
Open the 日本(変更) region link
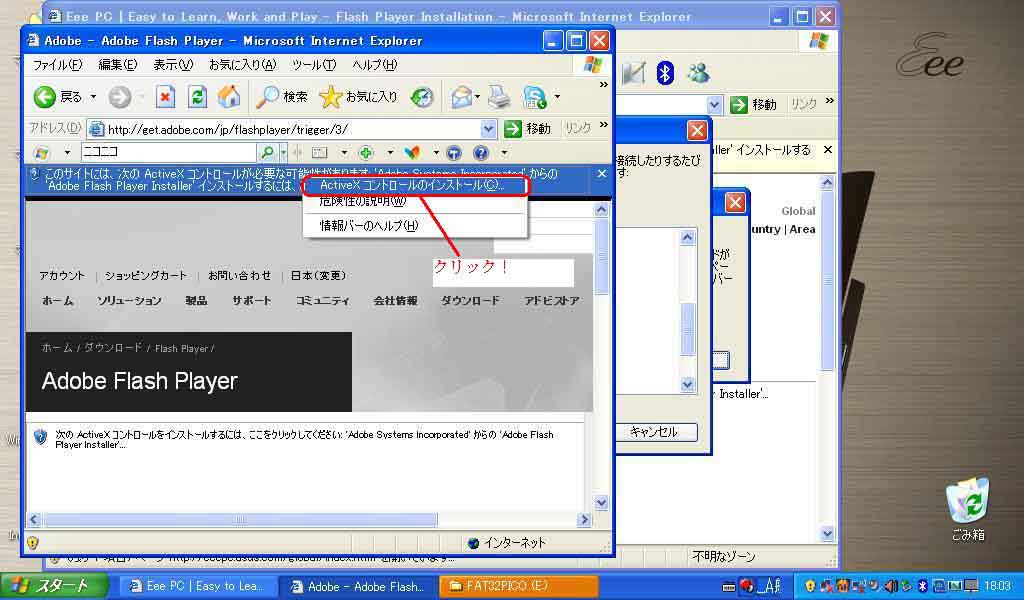point(318,276)
